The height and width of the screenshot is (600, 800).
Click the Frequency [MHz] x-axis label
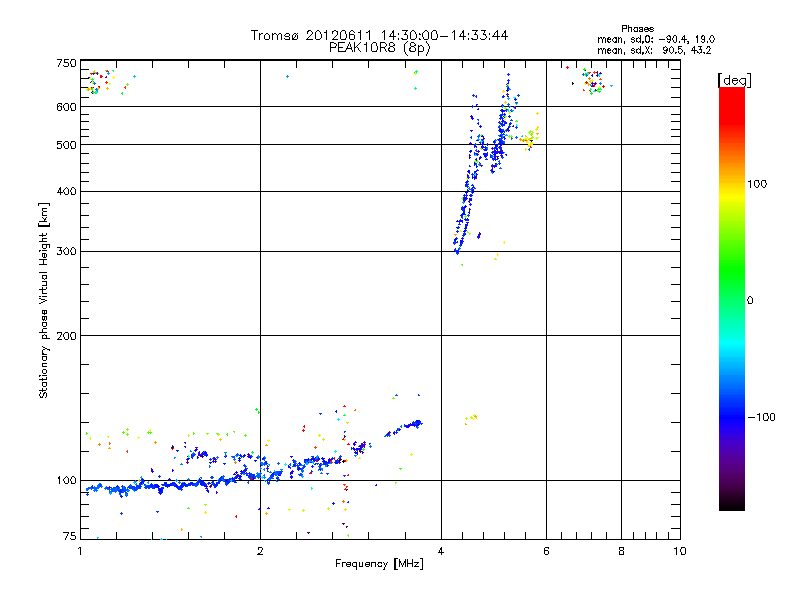click(x=379, y=565)
